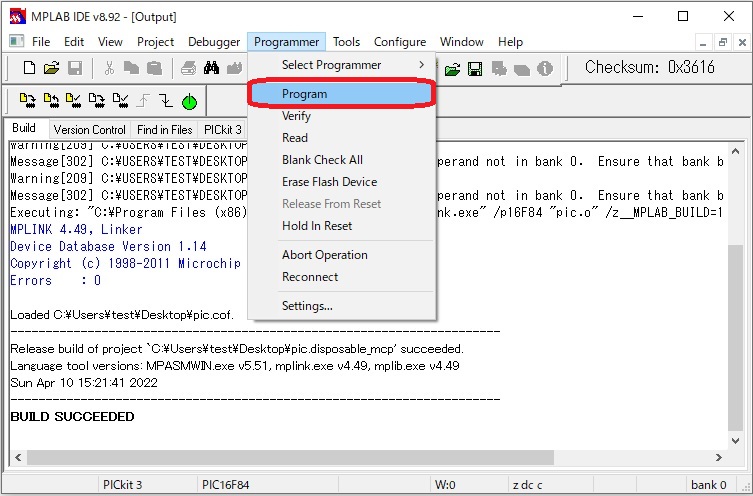Click the horizontal scrollbar thumb in the Output window
The height and width of the screenshot is (496, 753).
(290, 458)
